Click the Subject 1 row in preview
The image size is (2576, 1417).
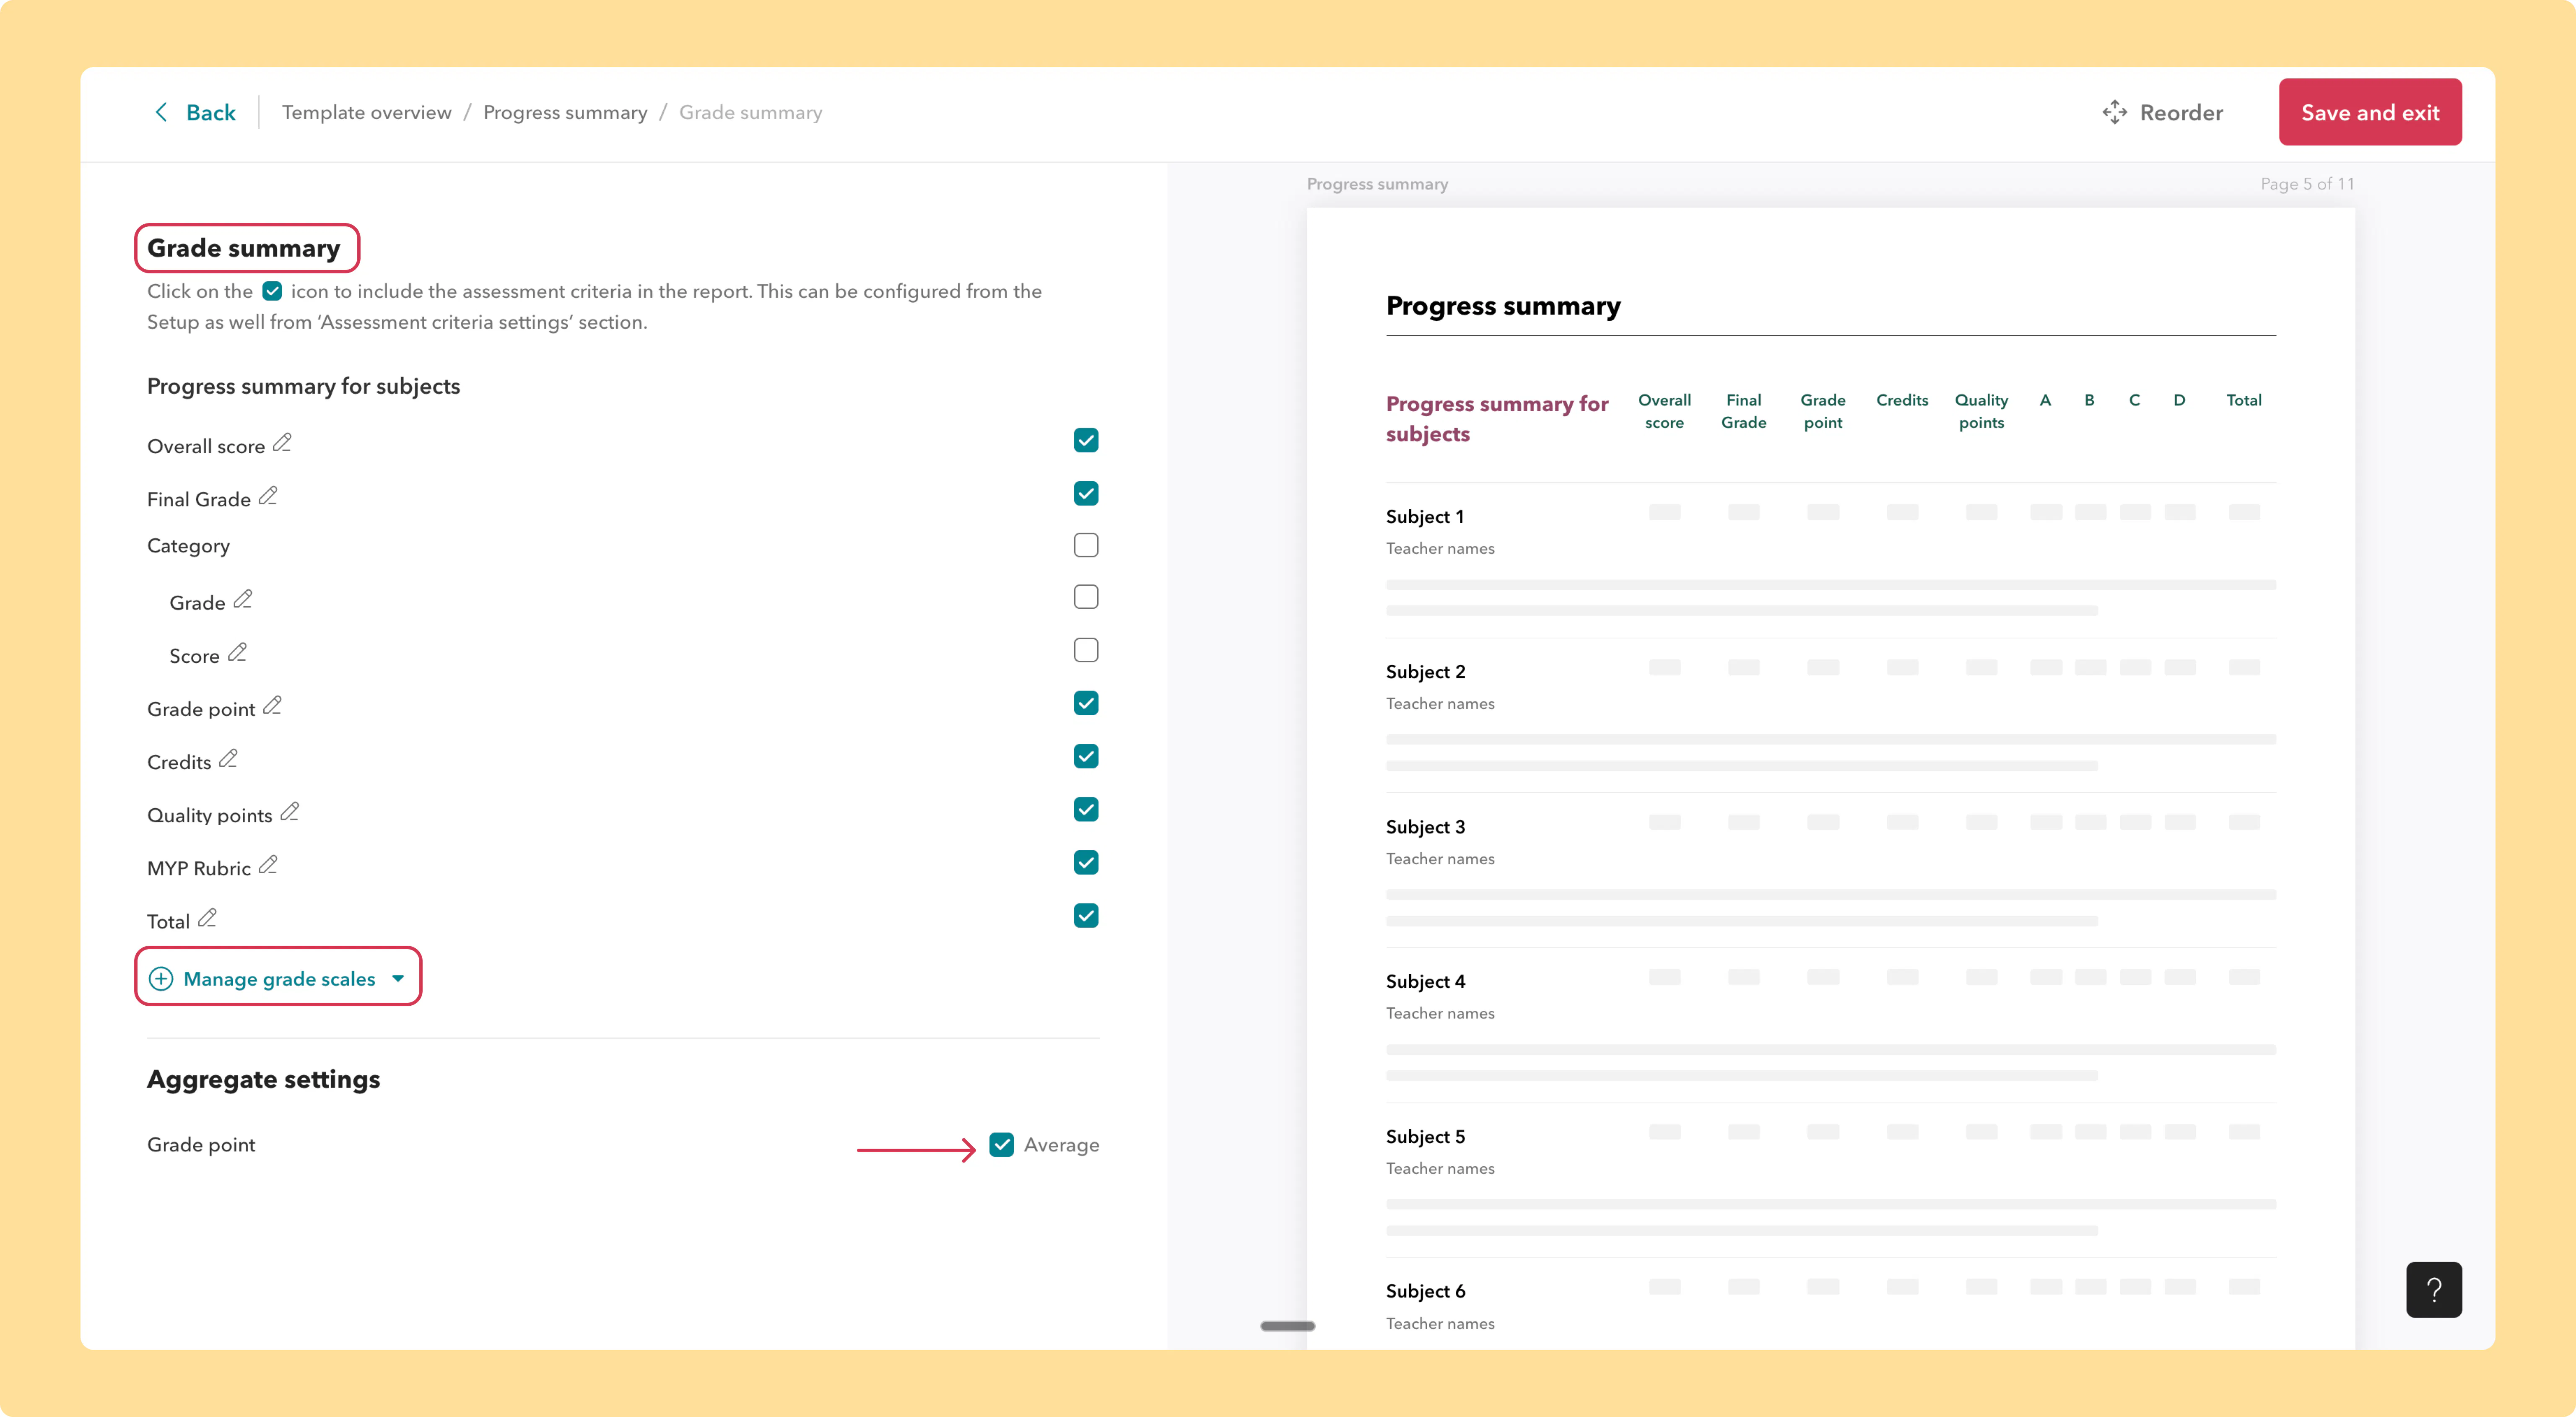coord(1831,561)
